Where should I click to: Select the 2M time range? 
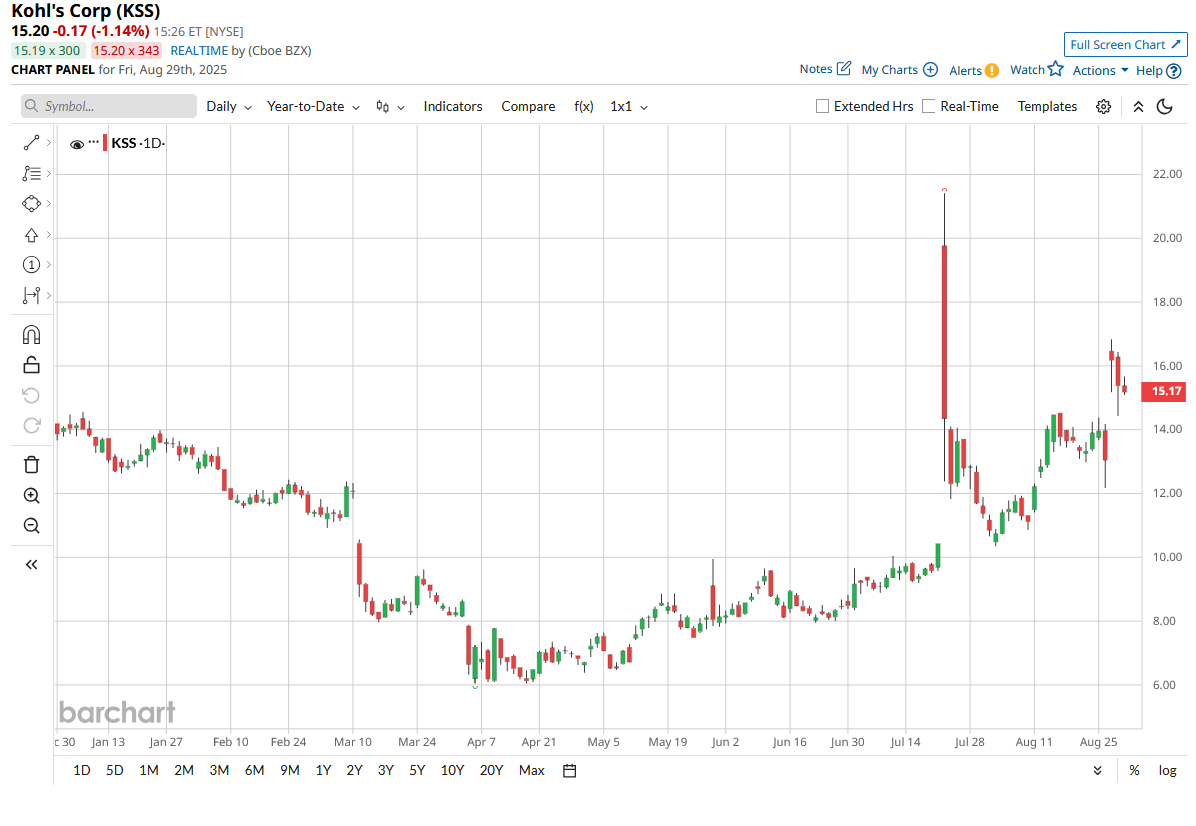pyautogui.click(x=183, y=770)
